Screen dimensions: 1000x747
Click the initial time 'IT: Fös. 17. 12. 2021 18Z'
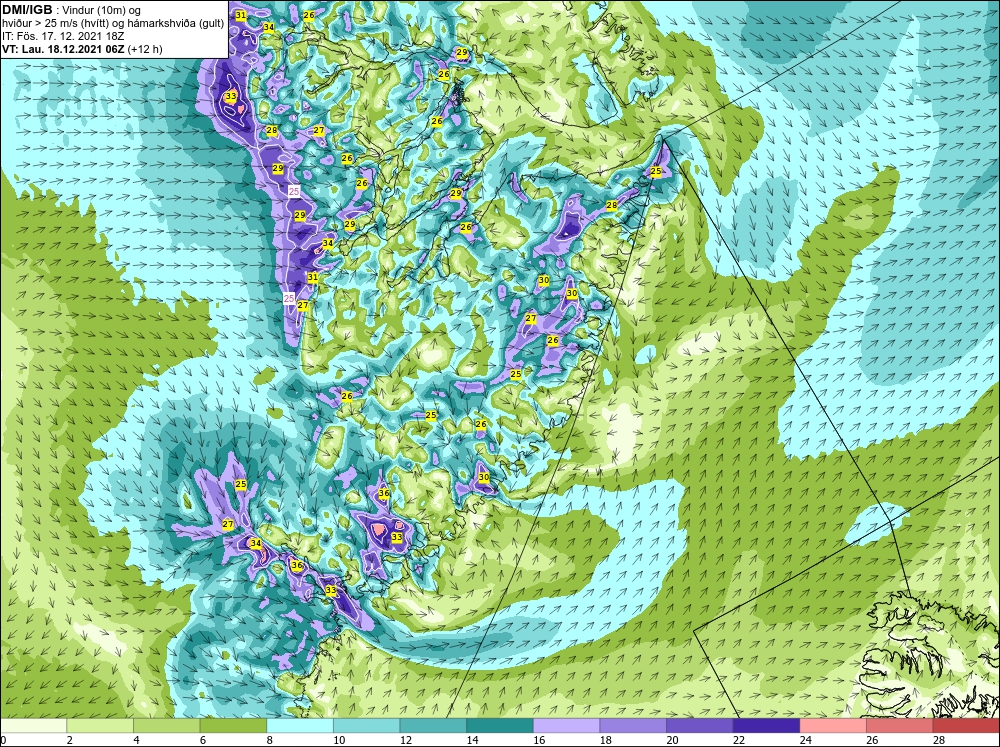click(x=62, y=36)
